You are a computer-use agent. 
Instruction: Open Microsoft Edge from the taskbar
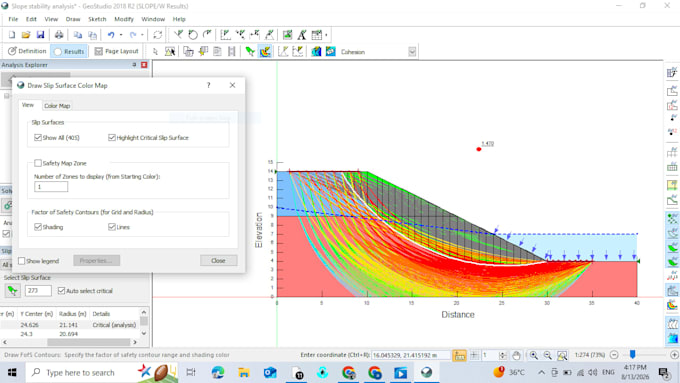tap(218, 372)
